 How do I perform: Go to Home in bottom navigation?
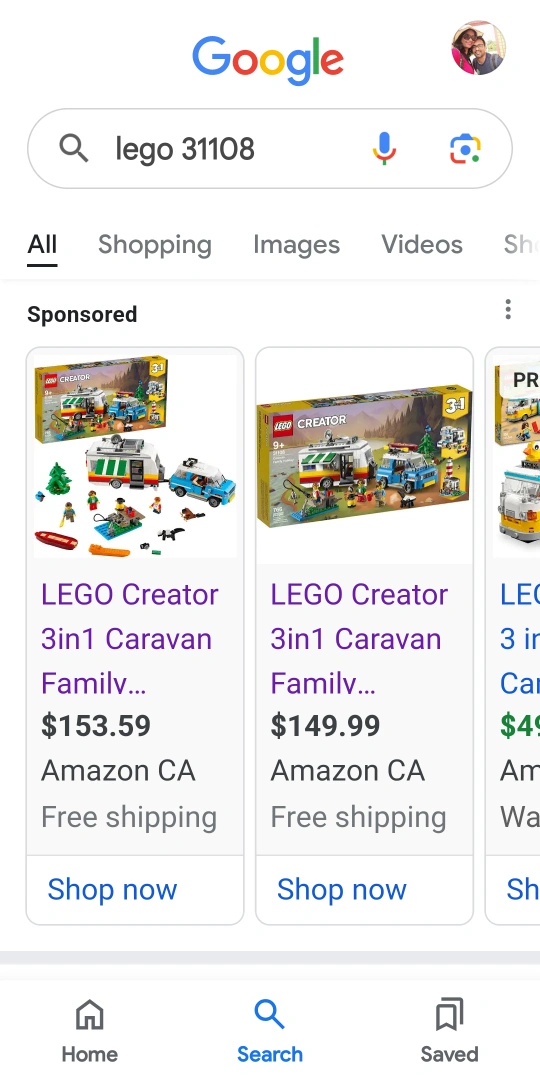point(90,1030)
